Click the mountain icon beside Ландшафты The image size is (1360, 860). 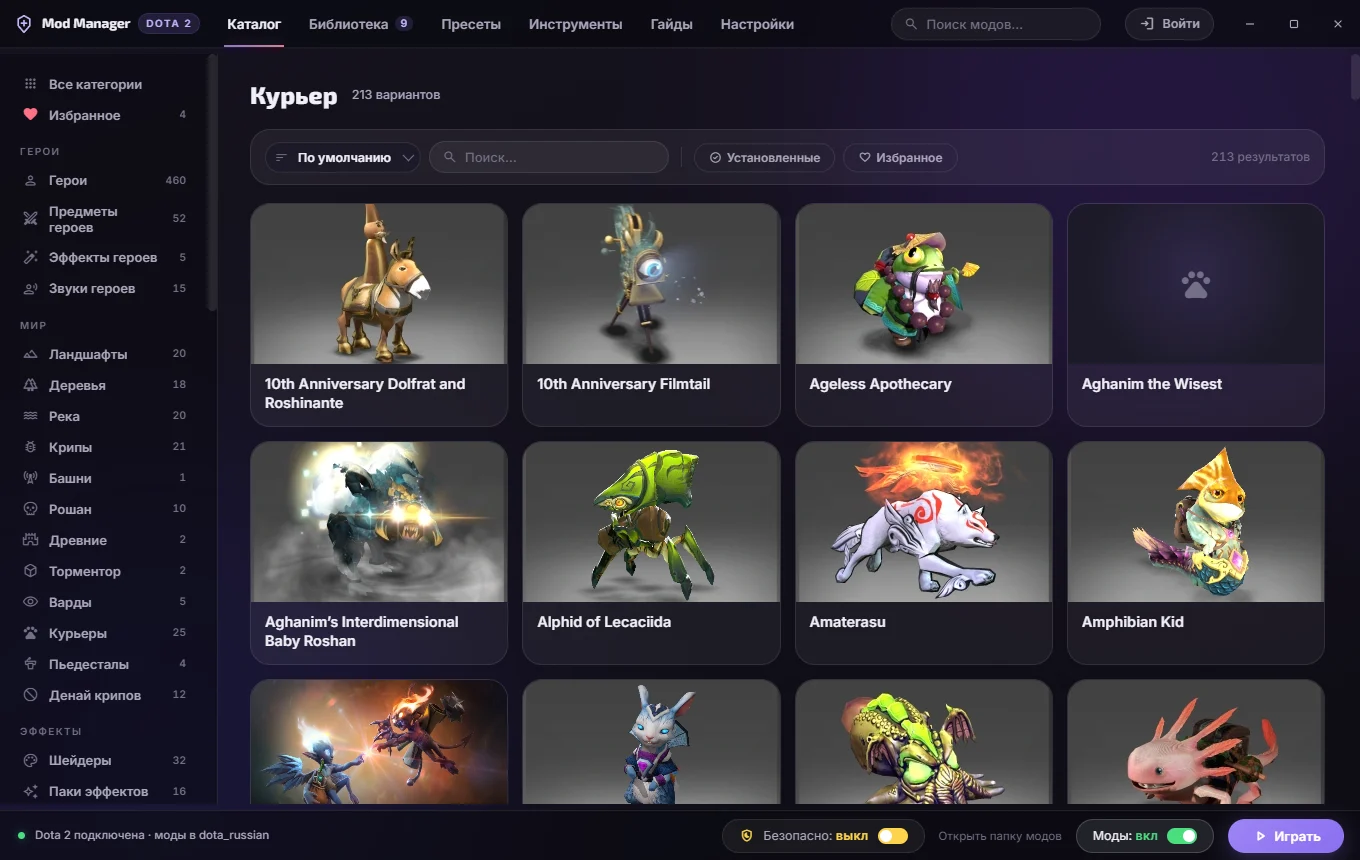pyautogui.click(x=30, y=355)
